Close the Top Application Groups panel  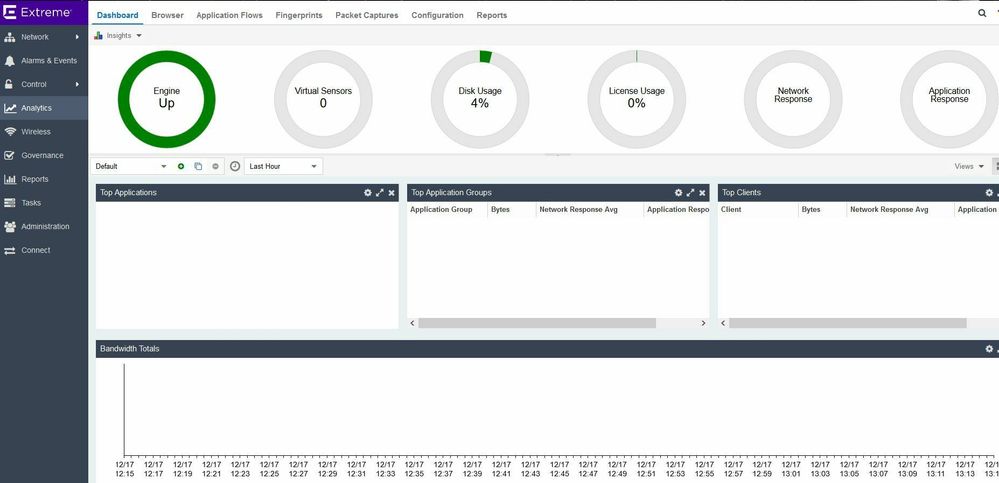point(702,192)
